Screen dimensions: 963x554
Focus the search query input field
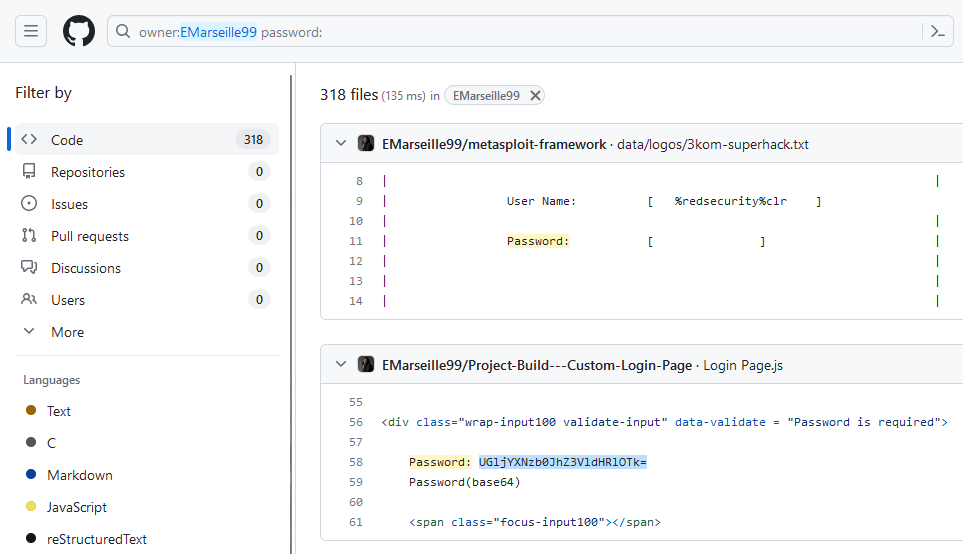(x=516, y=31)
